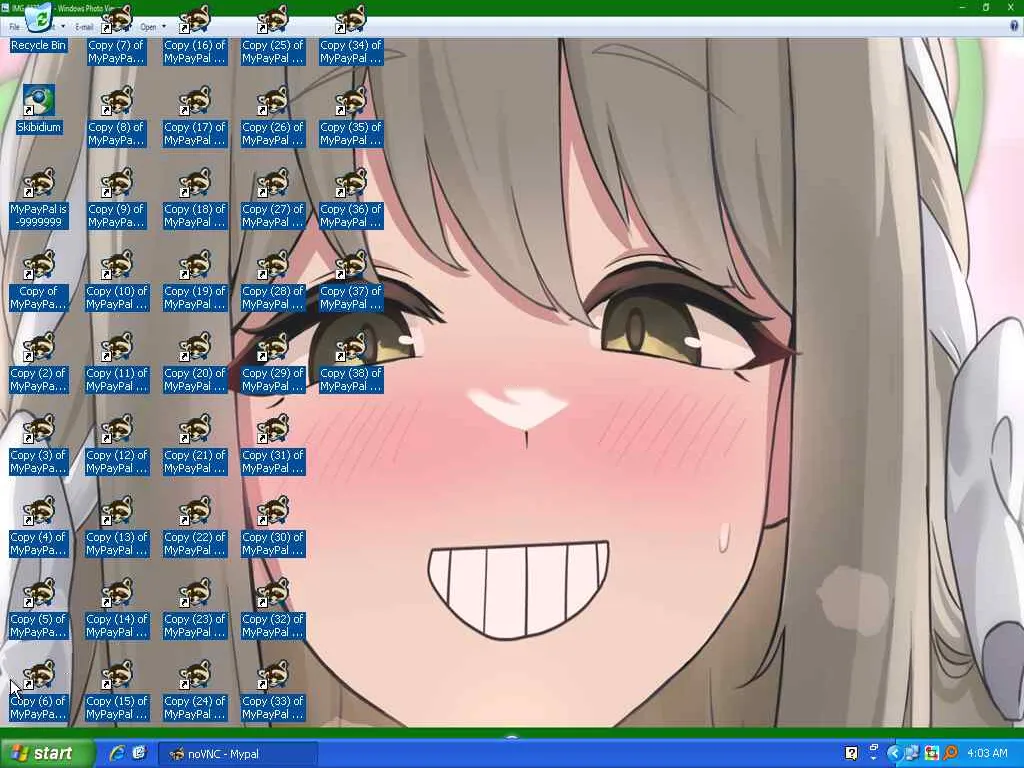Select the 'Copy (25) of MyPayPal' shortcut

click(x=273, y=35)
